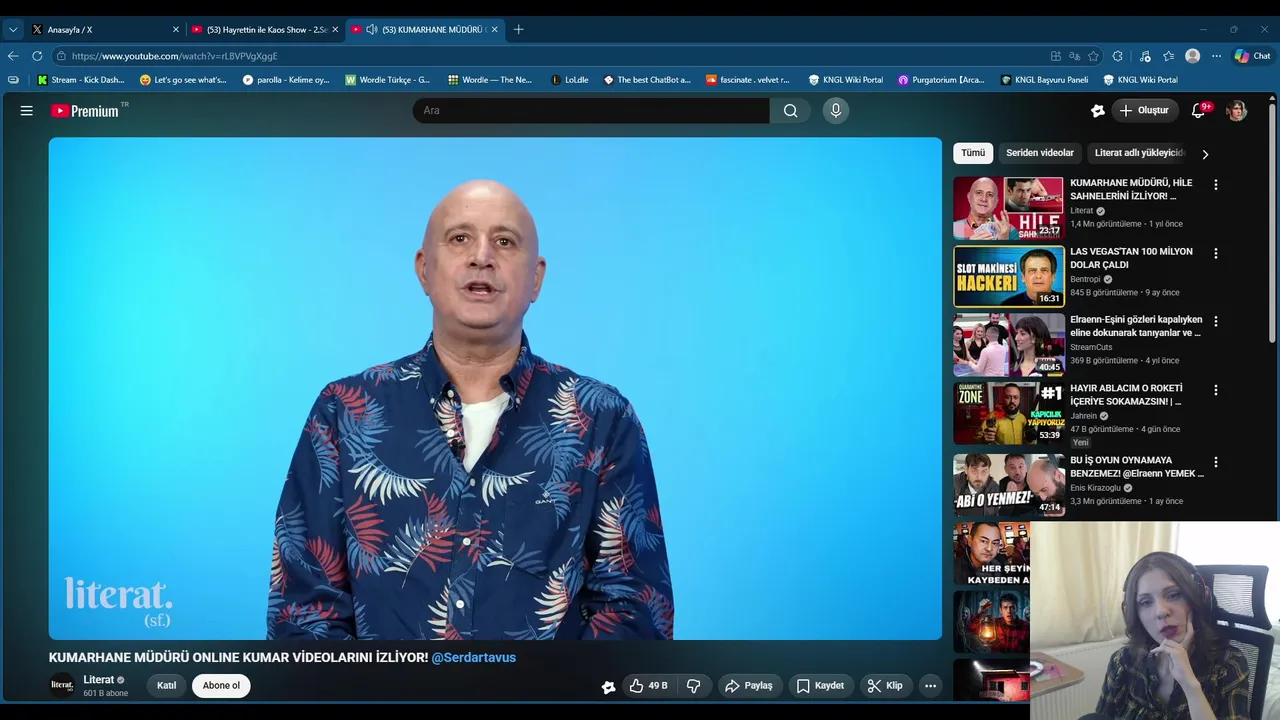Select Literat adlı yükleyiciden filter chip
Viewport: 1280px width, 720px height.
pos(1140,153)
